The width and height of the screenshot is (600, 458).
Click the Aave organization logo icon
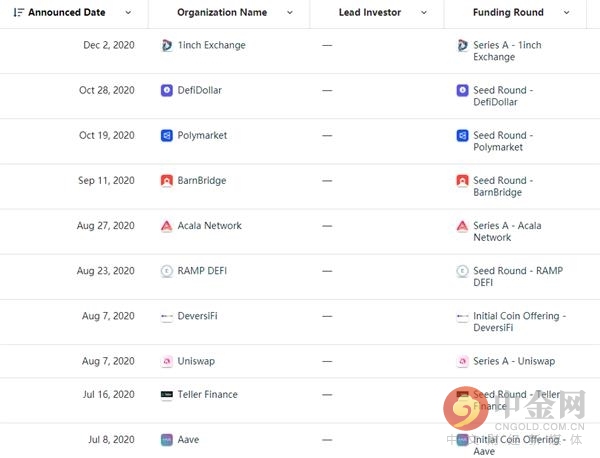166,440
